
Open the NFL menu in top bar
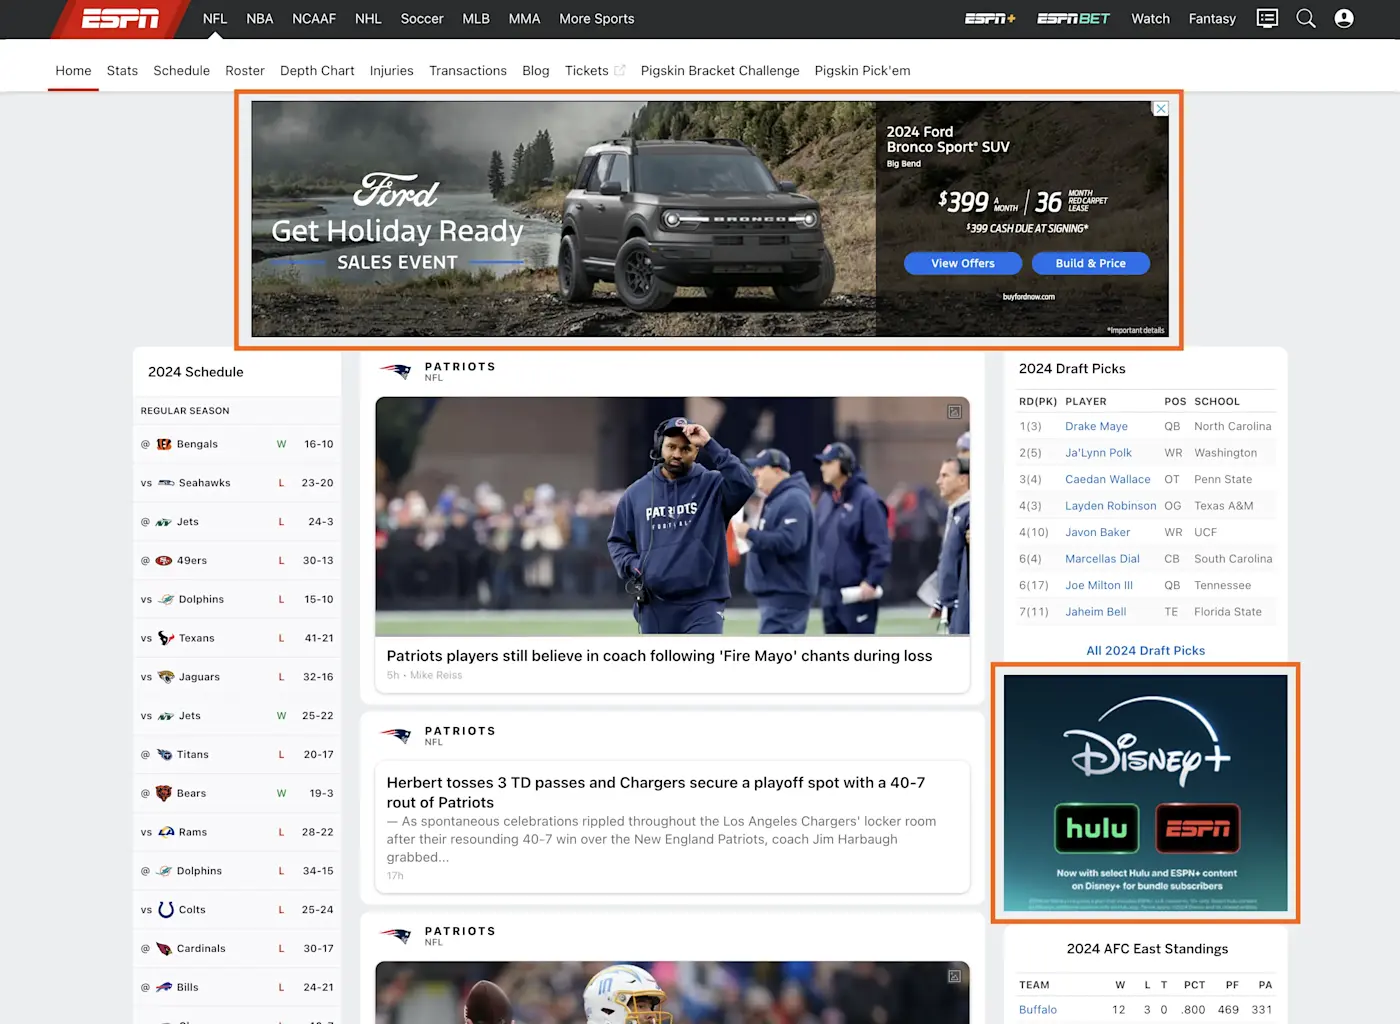point(215,18)
